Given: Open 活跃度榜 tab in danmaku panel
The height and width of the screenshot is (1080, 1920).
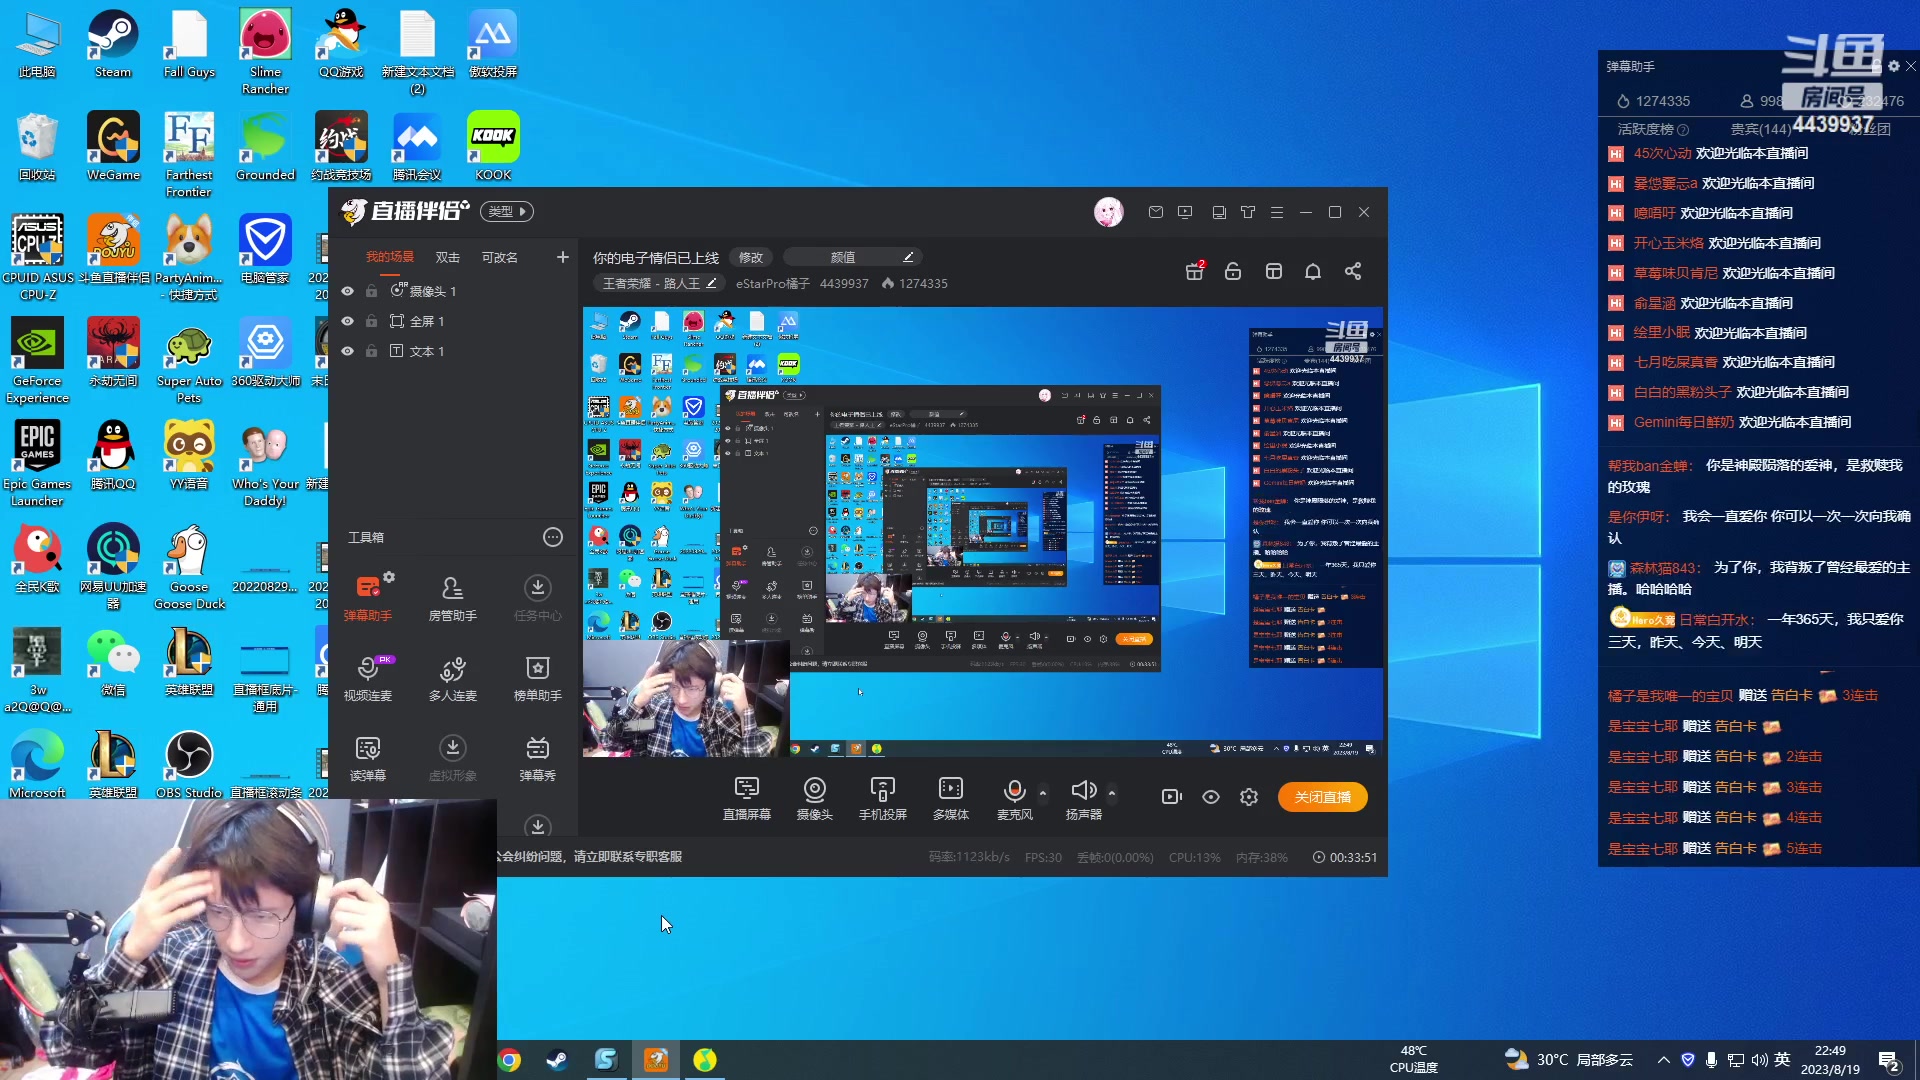Looking at the screenshot, I should [1652, 129].
